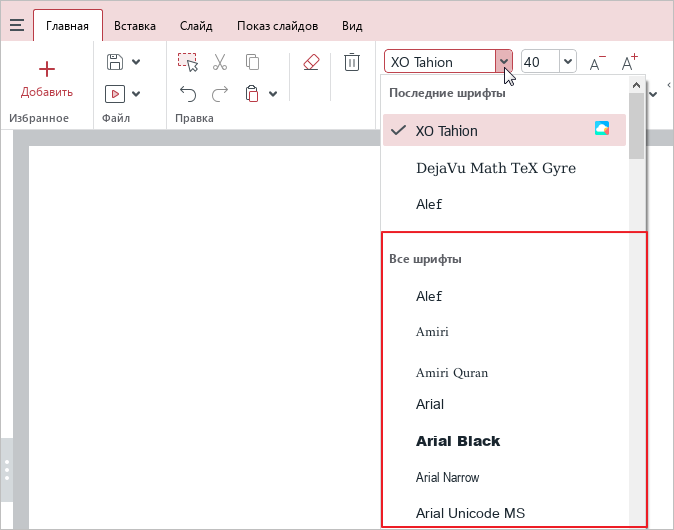Expand the font size 40 dropdown
The image size is (674, 530).
pyautogui.click(x=568, y=62)
